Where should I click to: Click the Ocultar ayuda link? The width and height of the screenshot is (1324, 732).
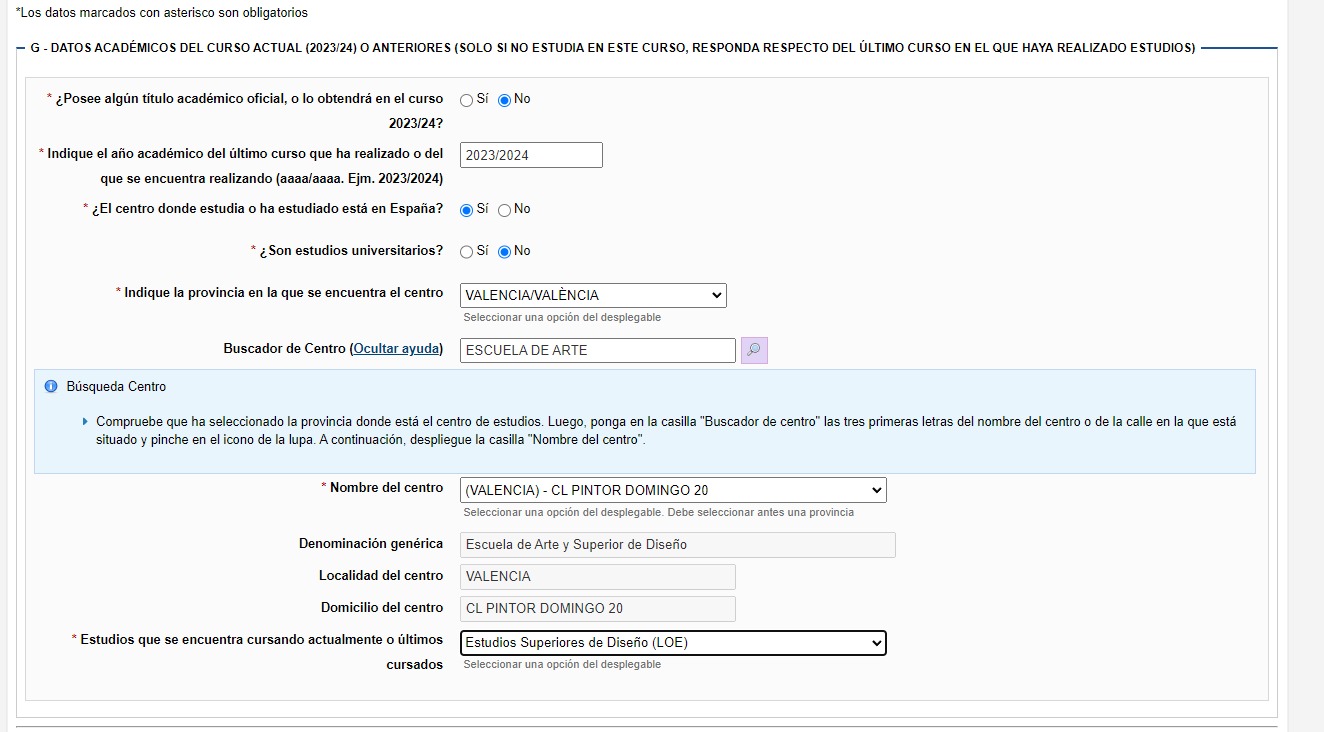pos(395,349)
